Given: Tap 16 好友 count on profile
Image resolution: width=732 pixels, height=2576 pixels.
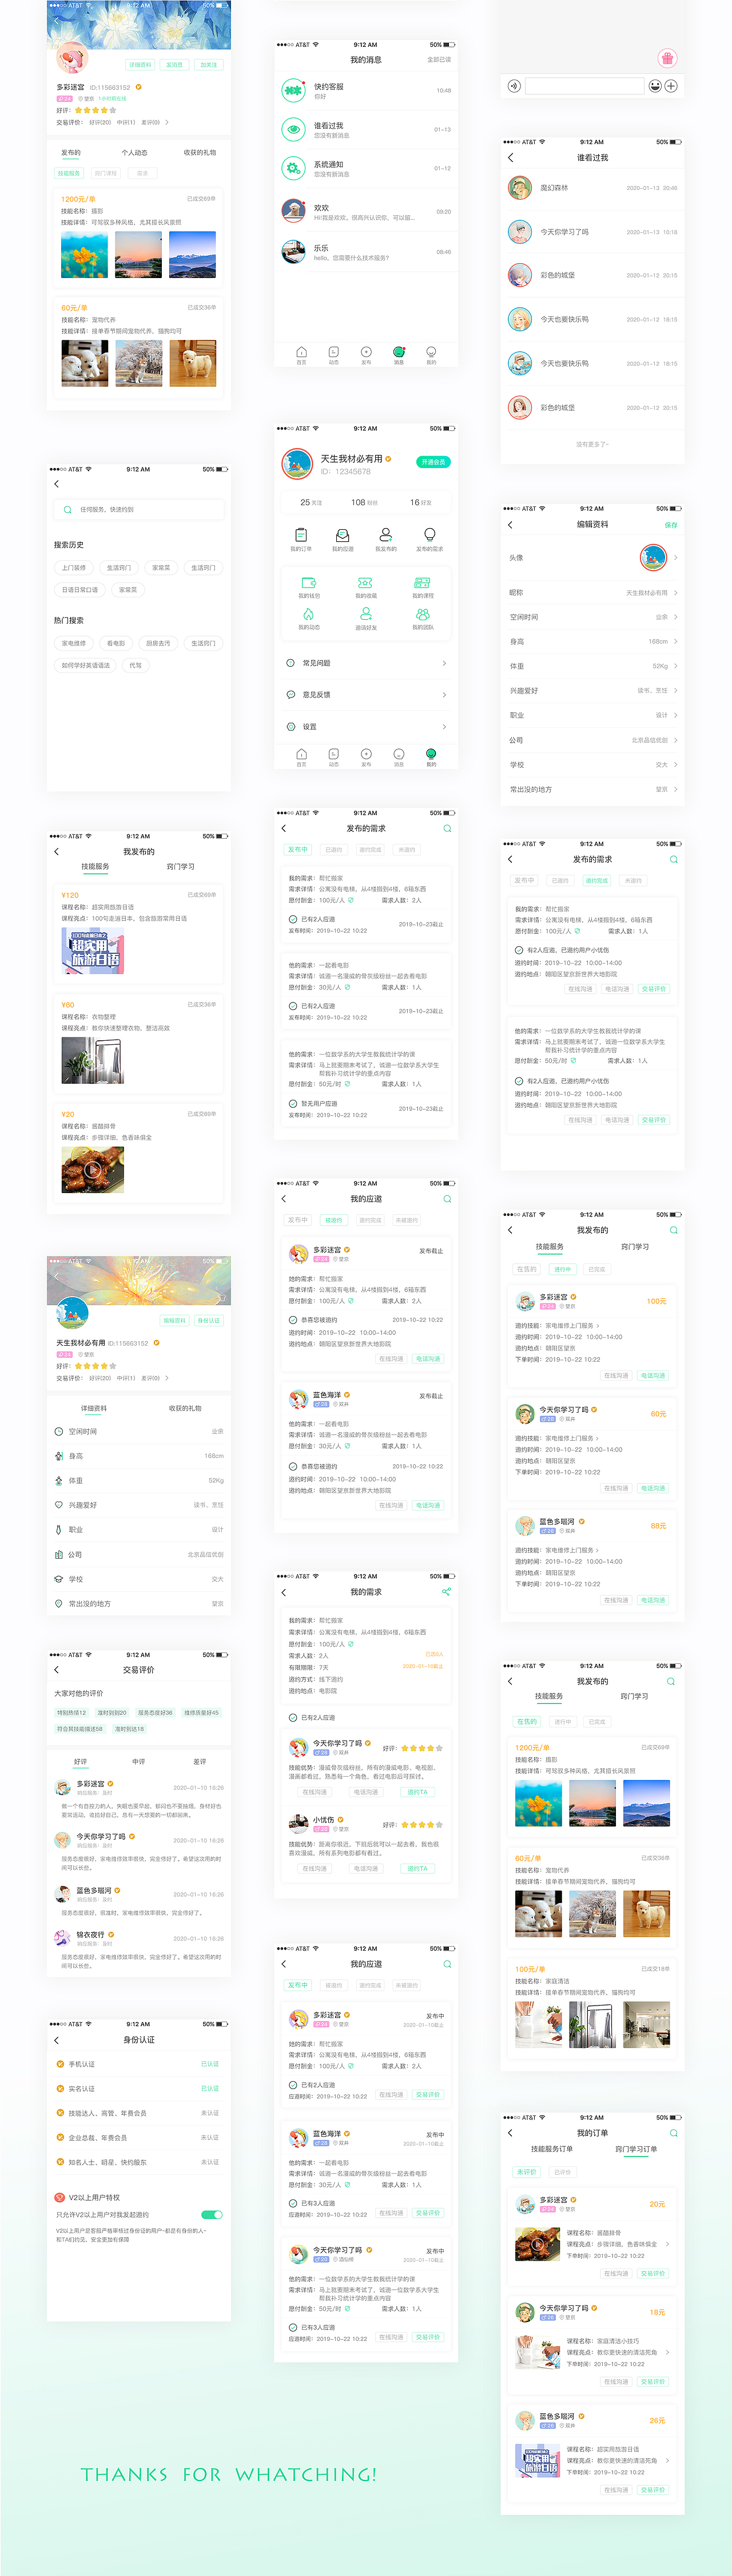Looking at the screenshot, I should 421,503.
